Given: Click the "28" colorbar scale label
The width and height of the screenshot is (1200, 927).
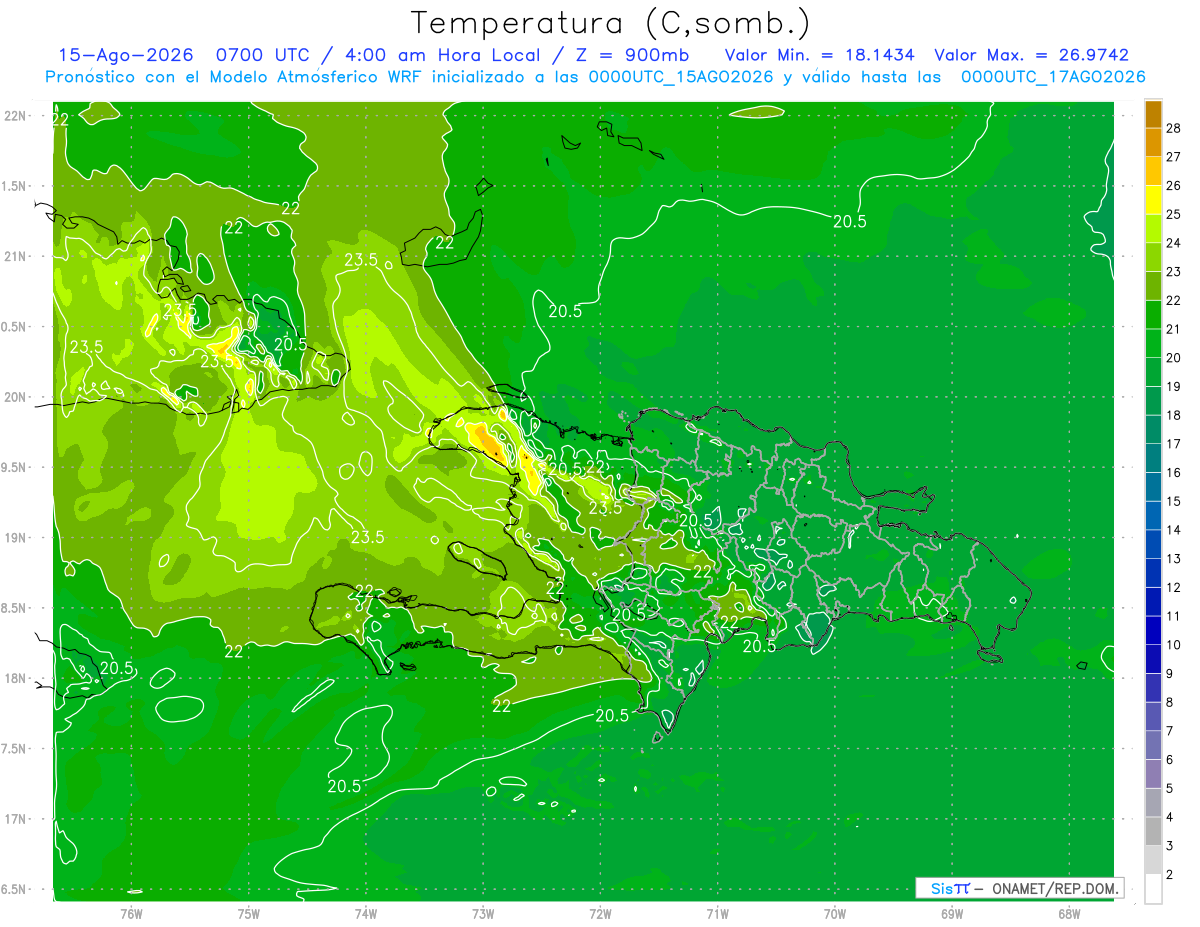Looking at the screenshot, I should pyautogui.click(x=1174, y=127).
